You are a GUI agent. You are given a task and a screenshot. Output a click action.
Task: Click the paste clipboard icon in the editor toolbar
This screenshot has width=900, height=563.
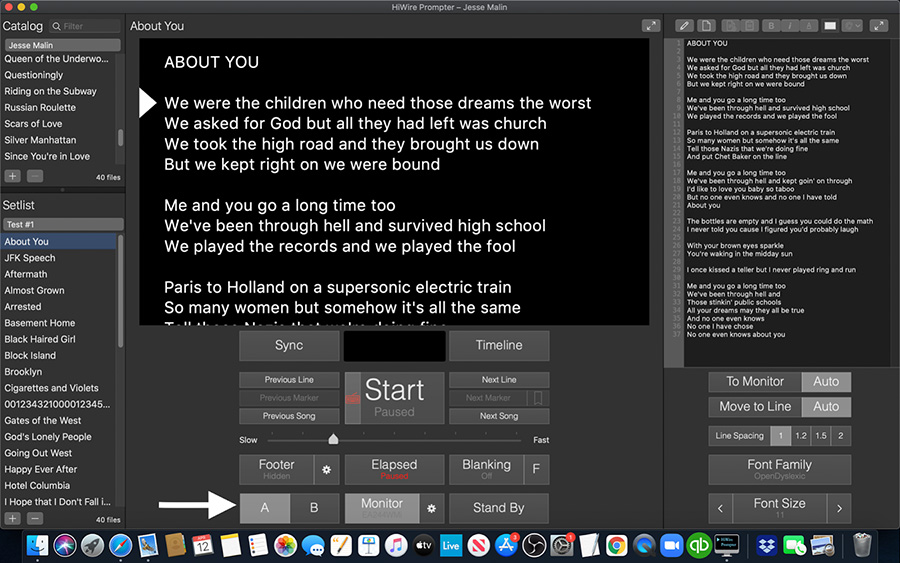click(750, 26)
